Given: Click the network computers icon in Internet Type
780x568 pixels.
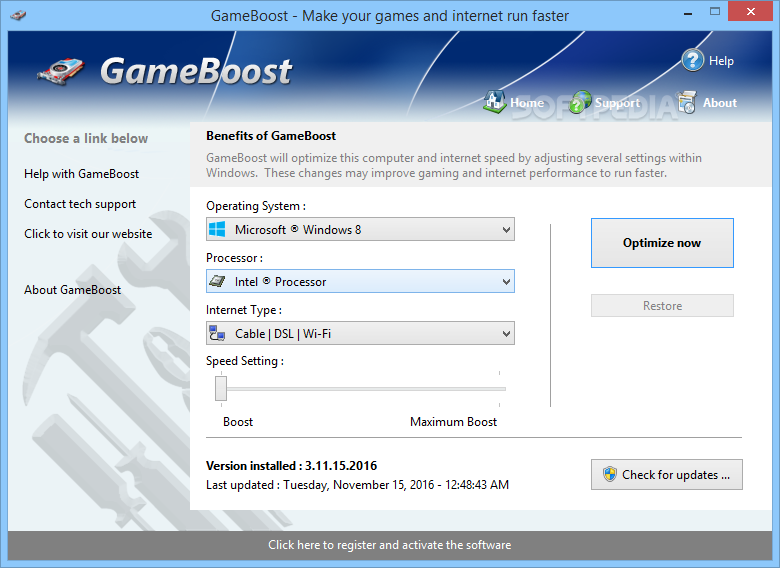Looking at the screenshot, I should click(x=217, y=333).
